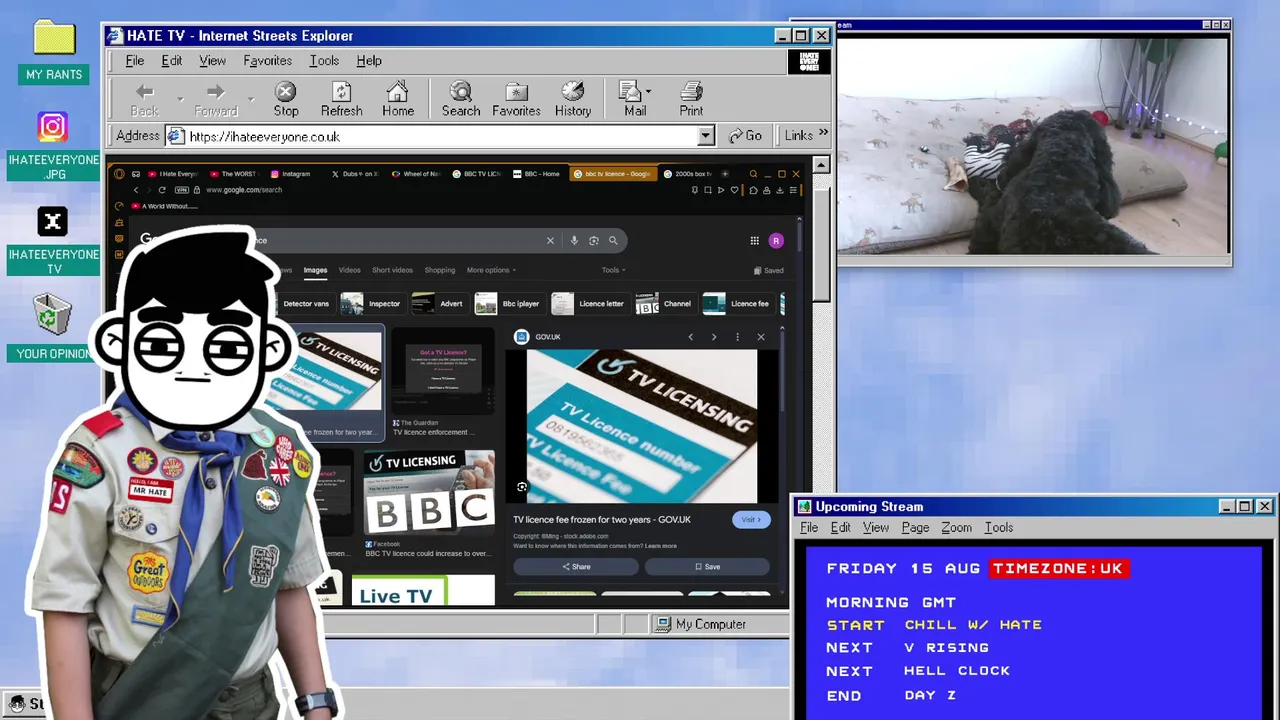Expand the Links chevron in address bar
This screenshot has height=720, width=1280.
coord(824,133)
